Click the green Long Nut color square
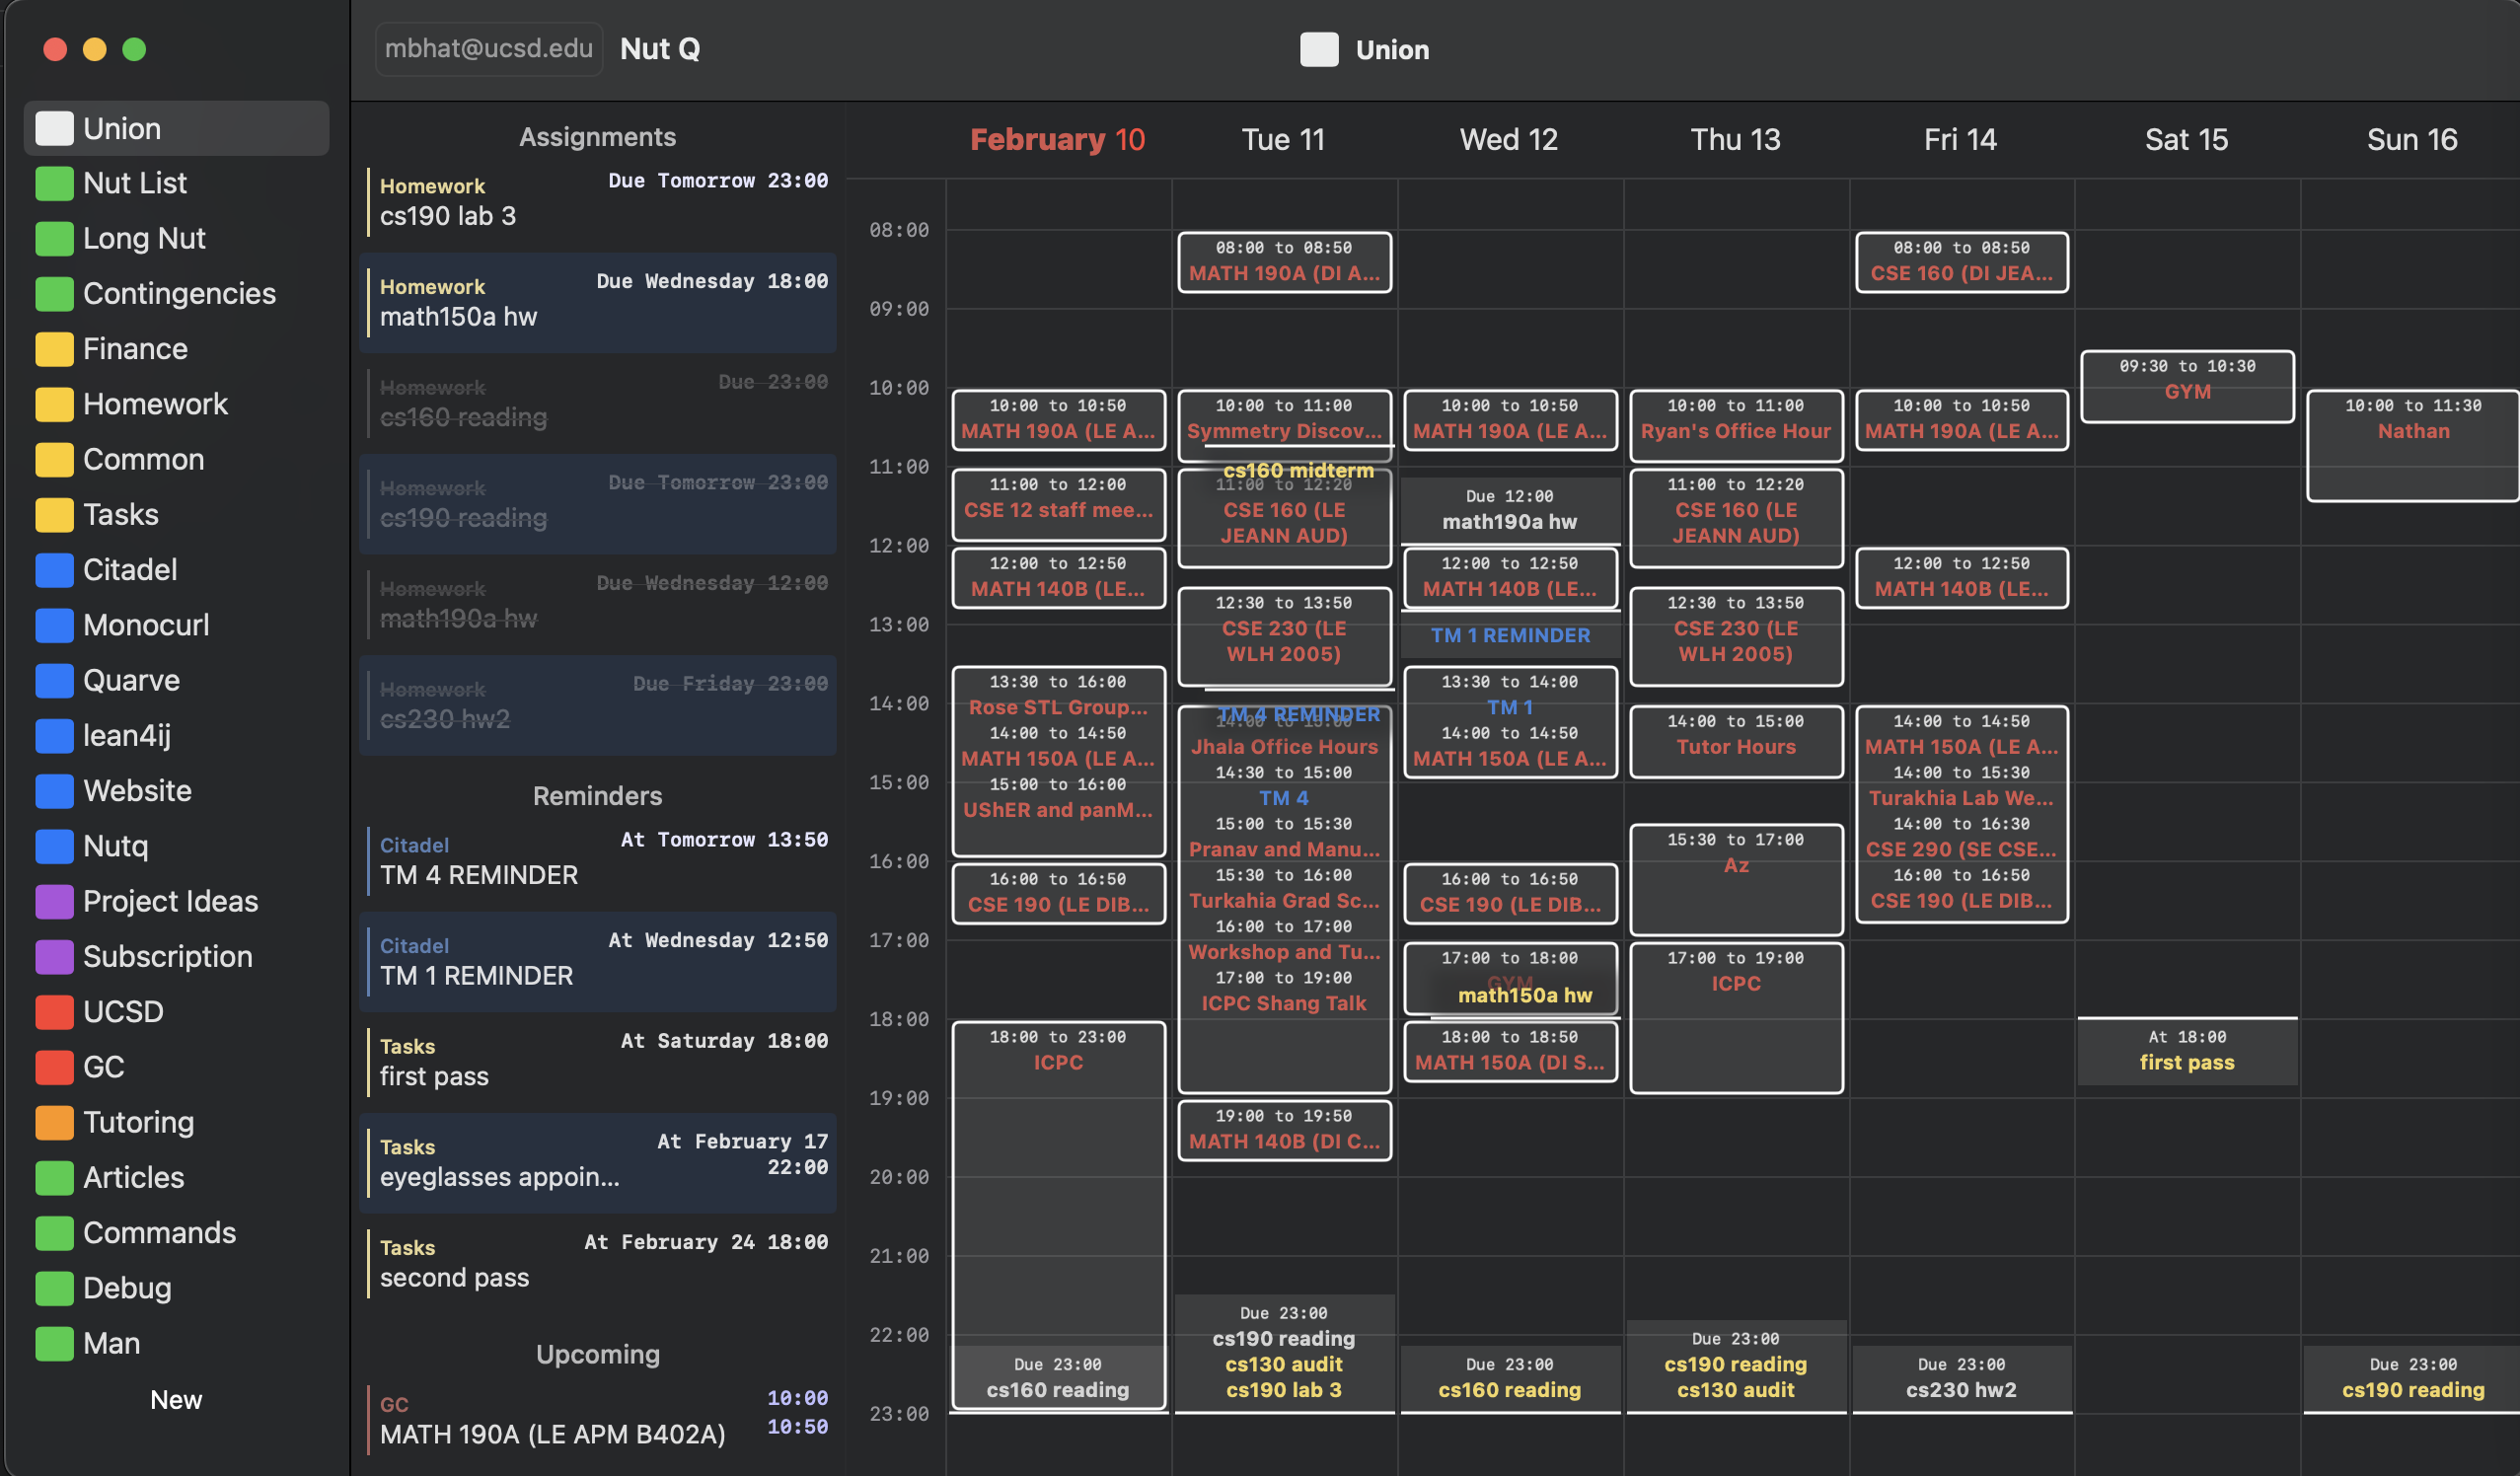 54,238
